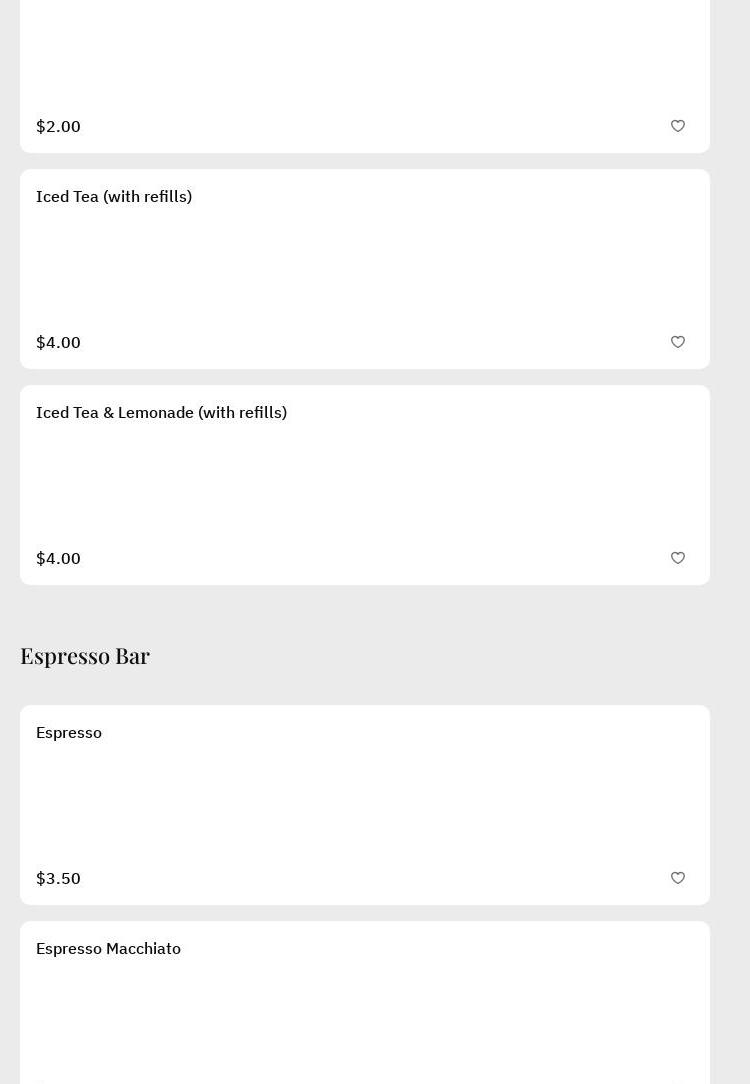Tap the heart on Iced Tea & Lemonade

click(x=678, y=558)
